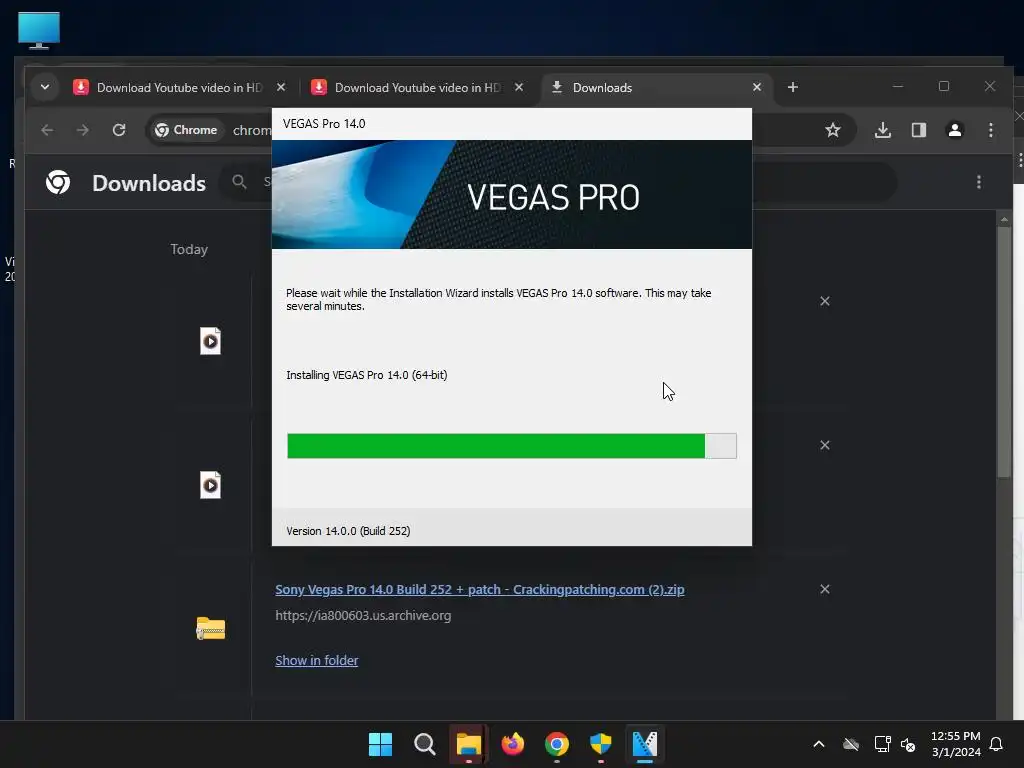Toggle Chrome side panel

(x=919, y=130)
